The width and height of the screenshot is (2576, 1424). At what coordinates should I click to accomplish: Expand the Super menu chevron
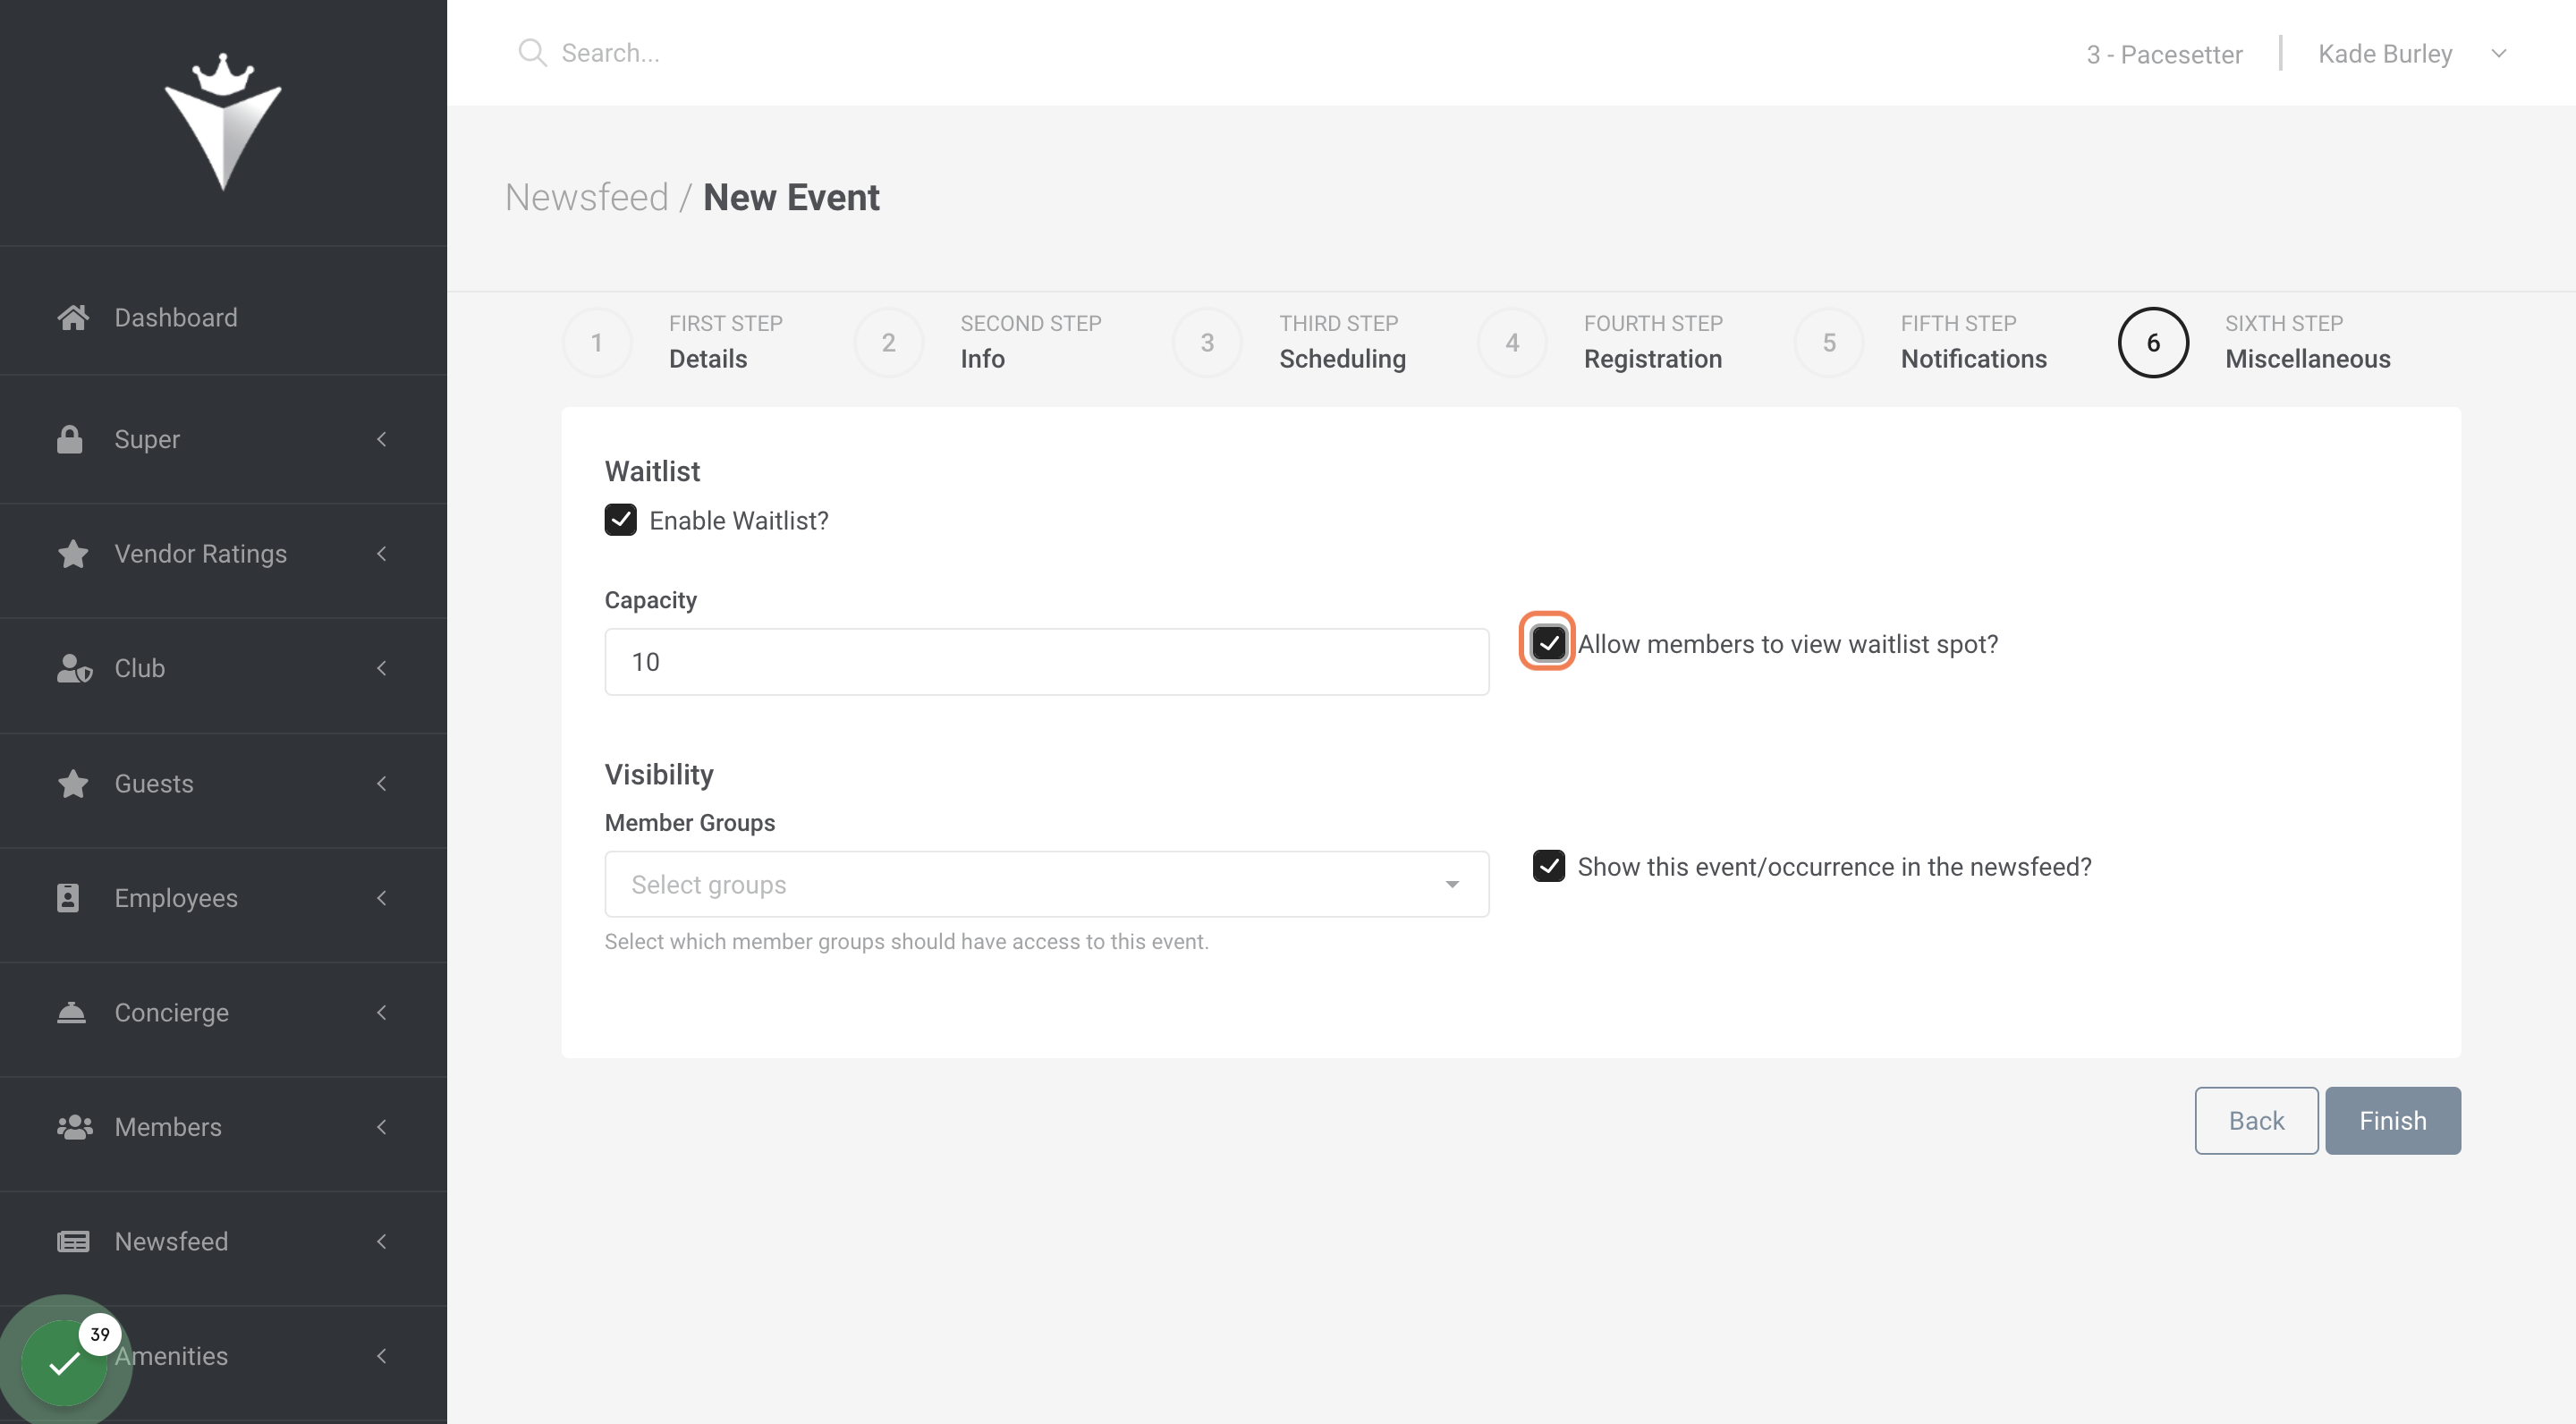click(381, 439)
